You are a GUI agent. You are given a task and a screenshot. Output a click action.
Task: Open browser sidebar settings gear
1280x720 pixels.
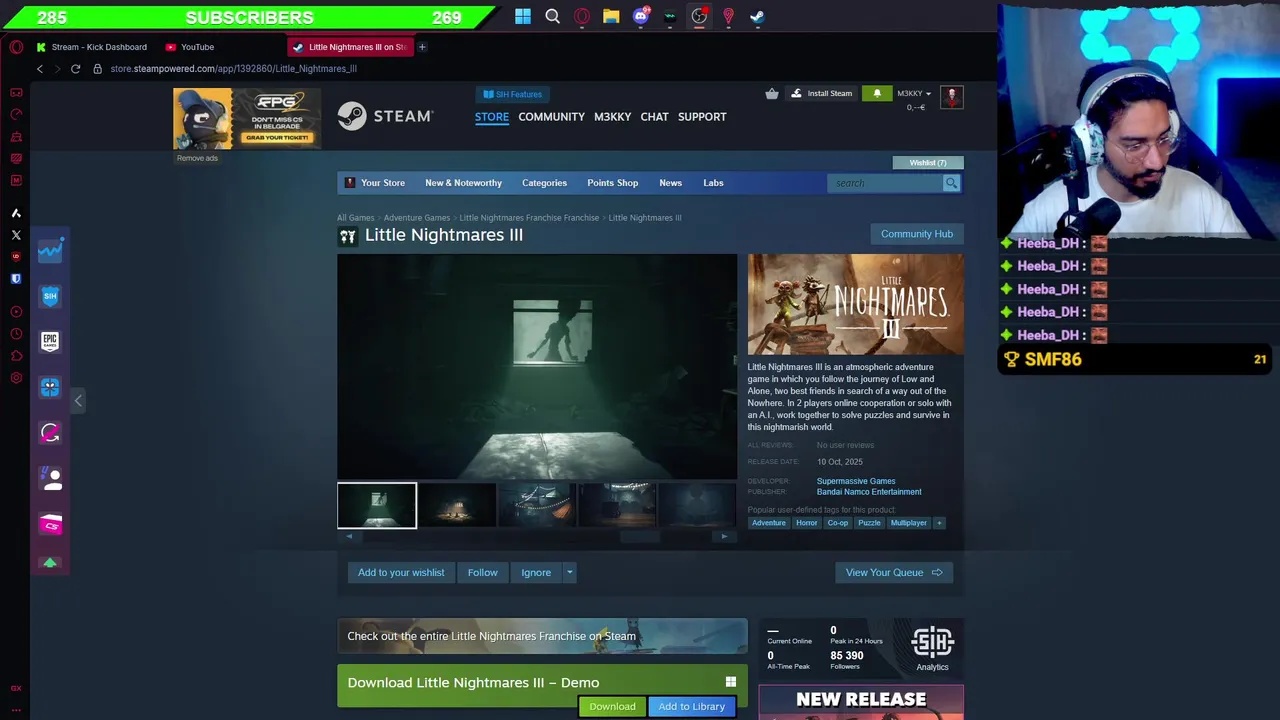pos(16,378)
